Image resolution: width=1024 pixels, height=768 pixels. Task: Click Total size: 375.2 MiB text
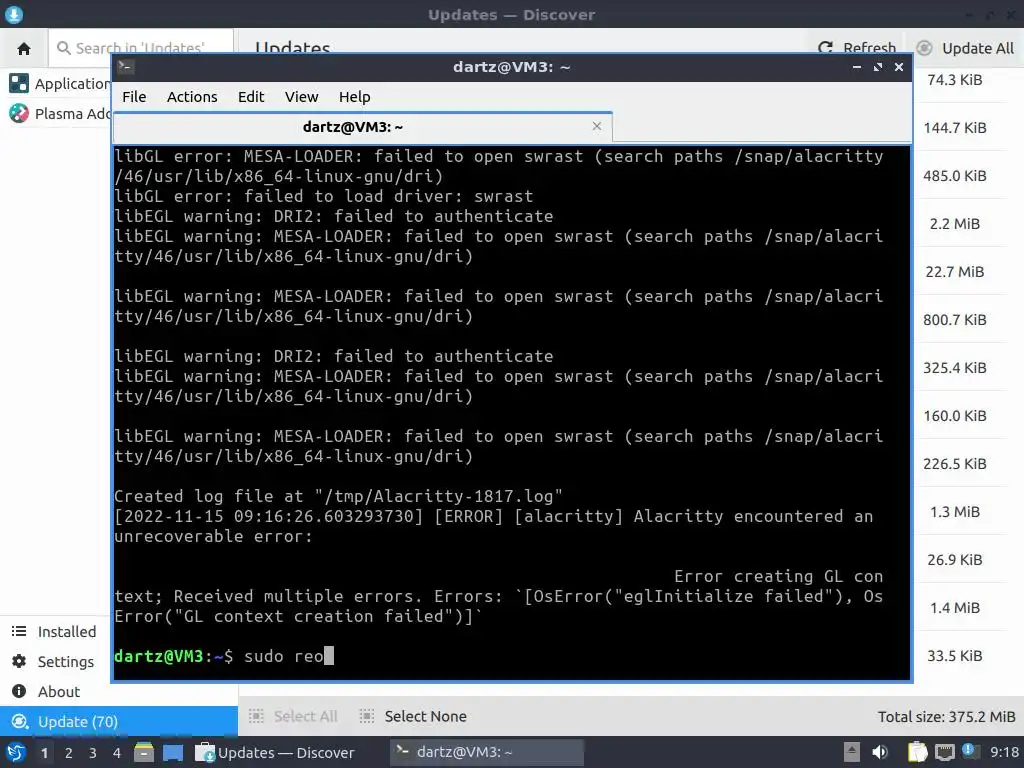946,716
